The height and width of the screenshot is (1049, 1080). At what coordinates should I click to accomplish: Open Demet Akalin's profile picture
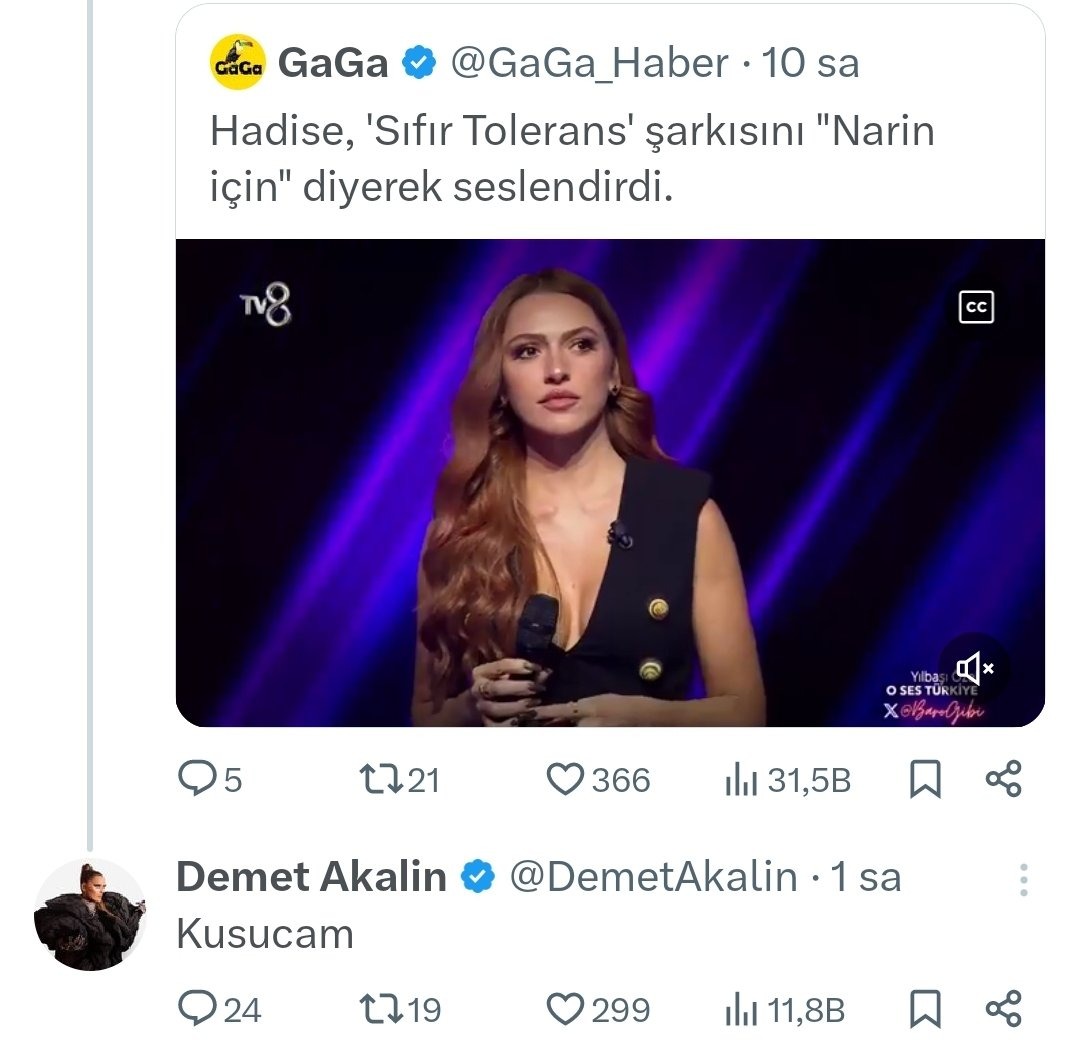(90, 914)
